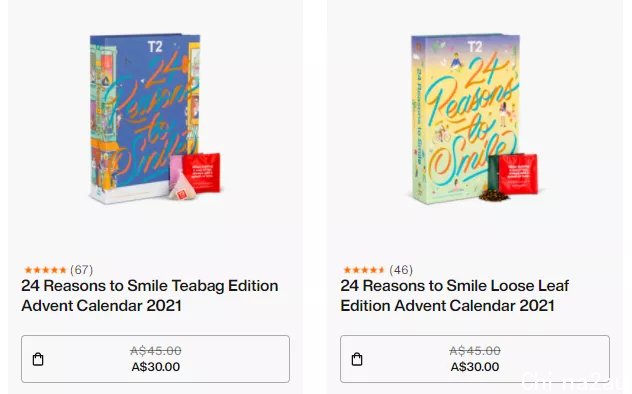
Task: Click the T2 logo on blue calendar box
Action: click(x=155, y=47)
